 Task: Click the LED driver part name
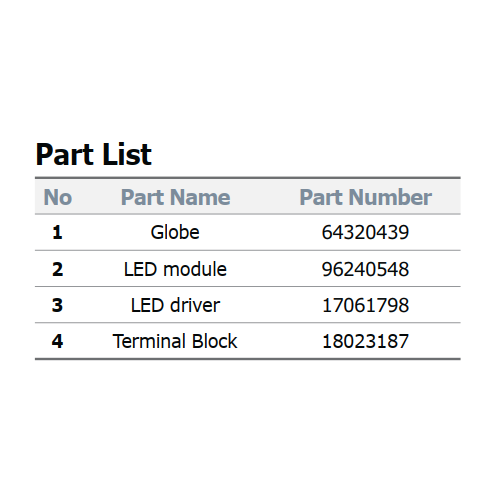pos(175,305)
